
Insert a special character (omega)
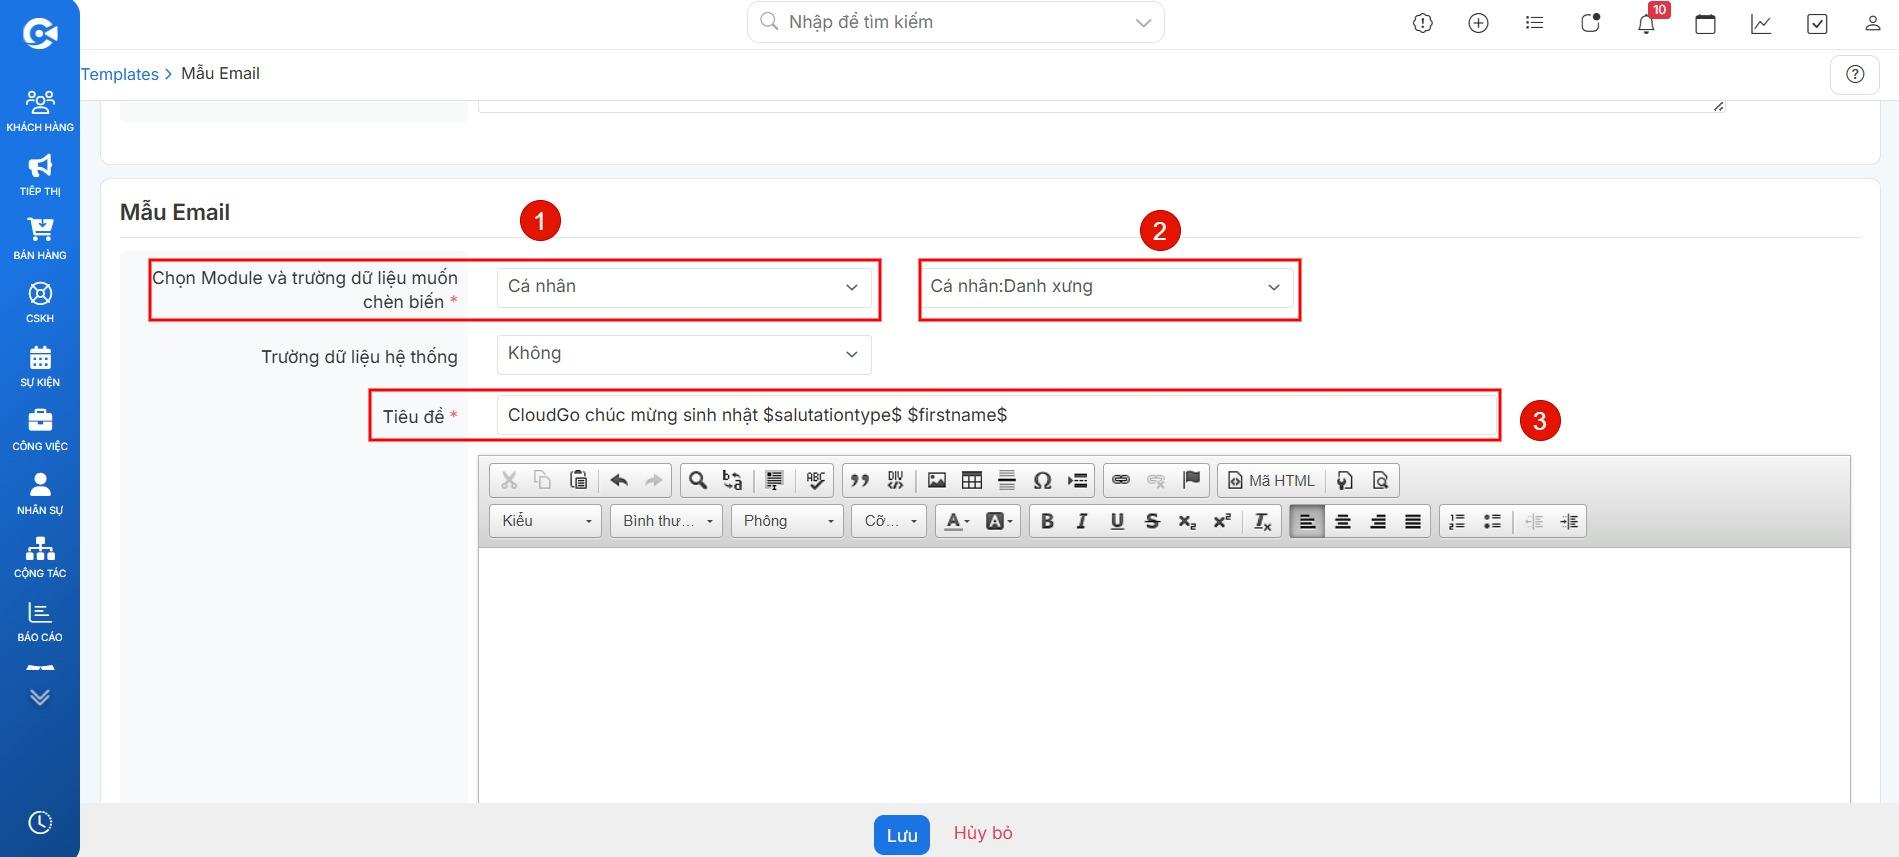point(1042,480)
